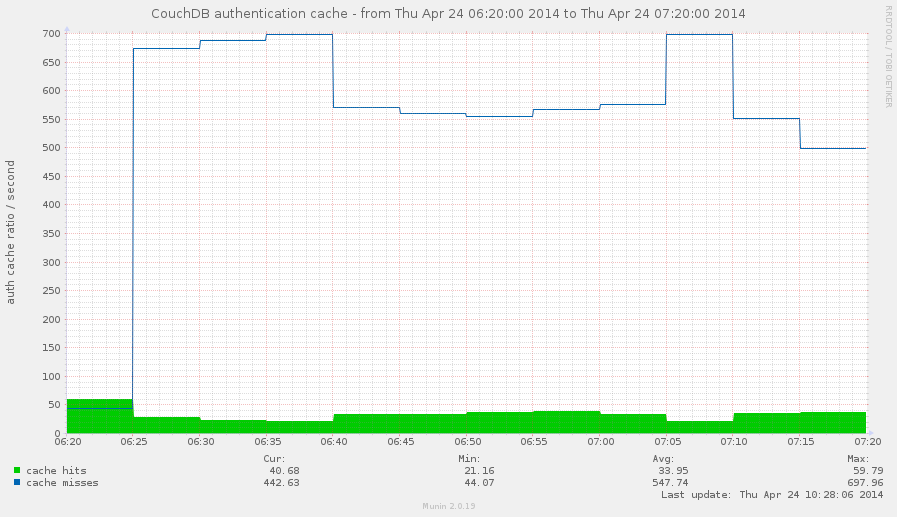
Task: Click the 'Last update' timestamp text
Action: (x=772, y=495)
